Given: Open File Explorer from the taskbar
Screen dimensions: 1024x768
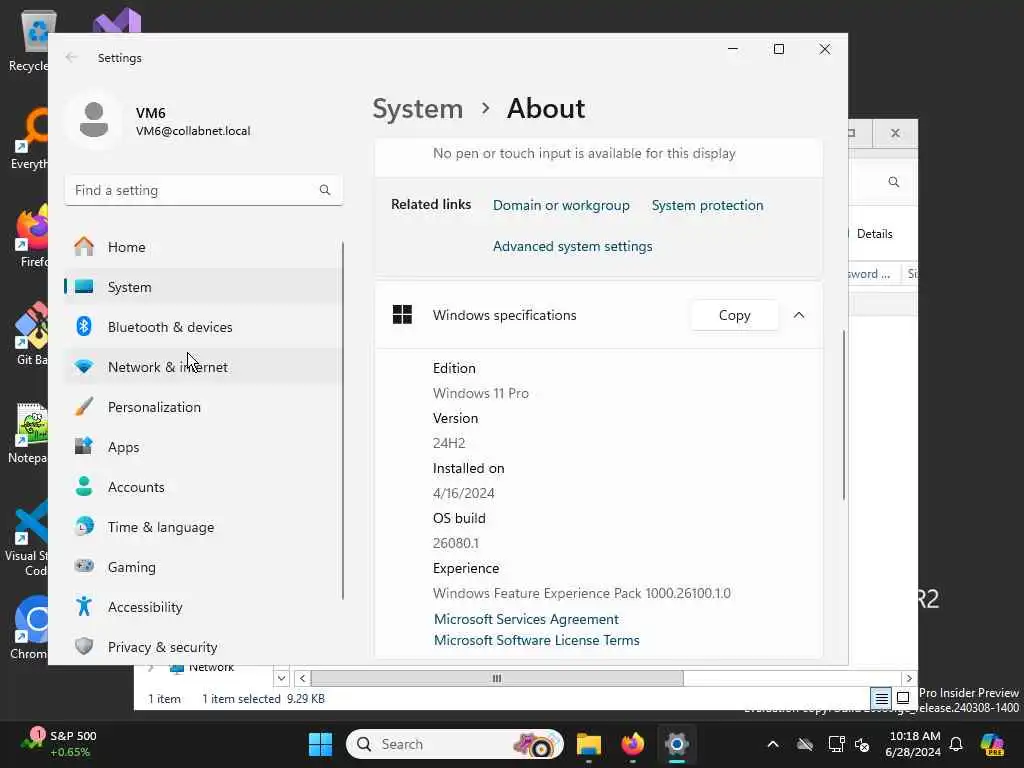Looking at the screenshot, I should click(588, 744).
